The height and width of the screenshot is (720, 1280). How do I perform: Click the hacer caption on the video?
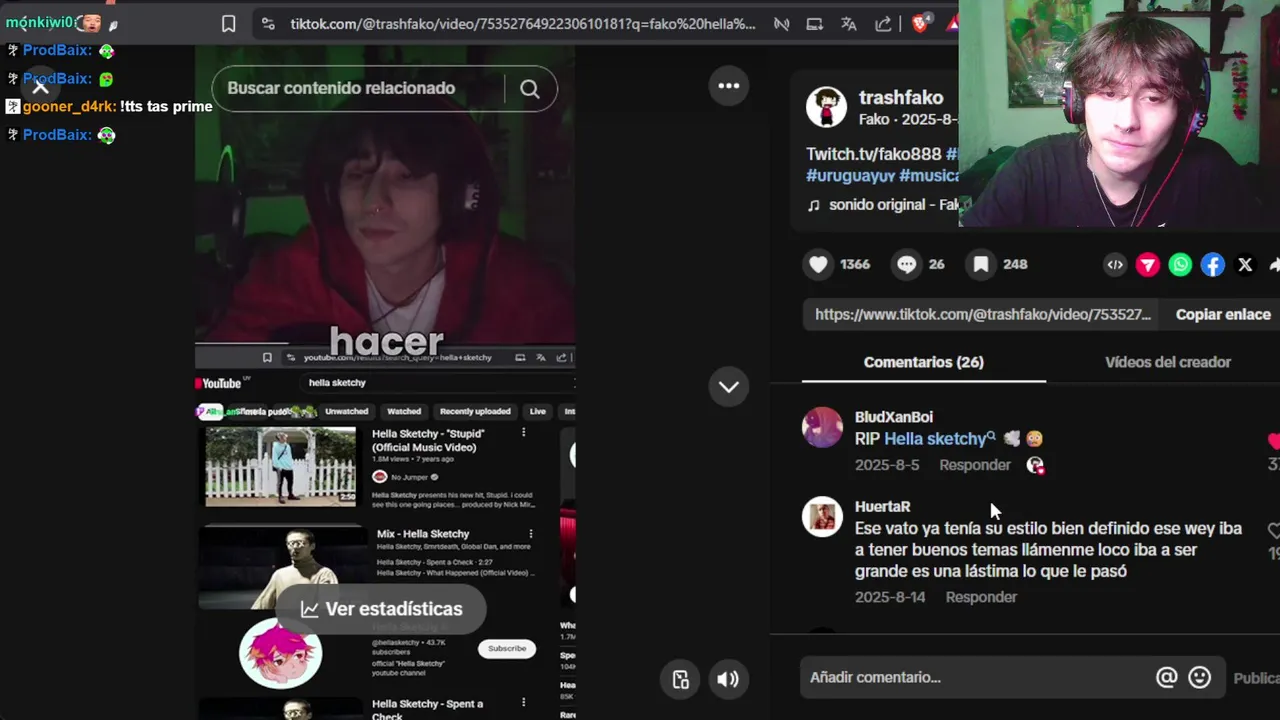click(x=386, y=342)
